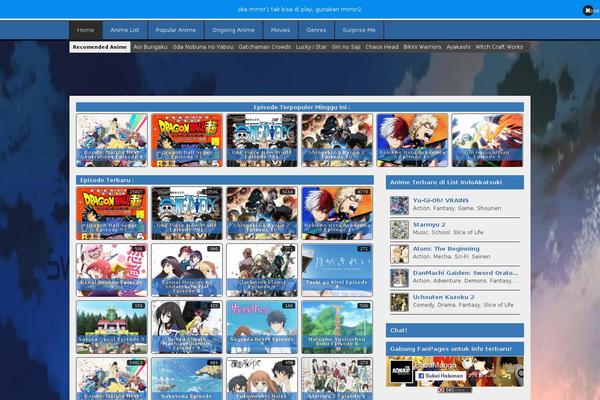This screenshot has height=400, width=600.
Task: Click the DanMachi Gaiden cover icon
Action: 399,278
